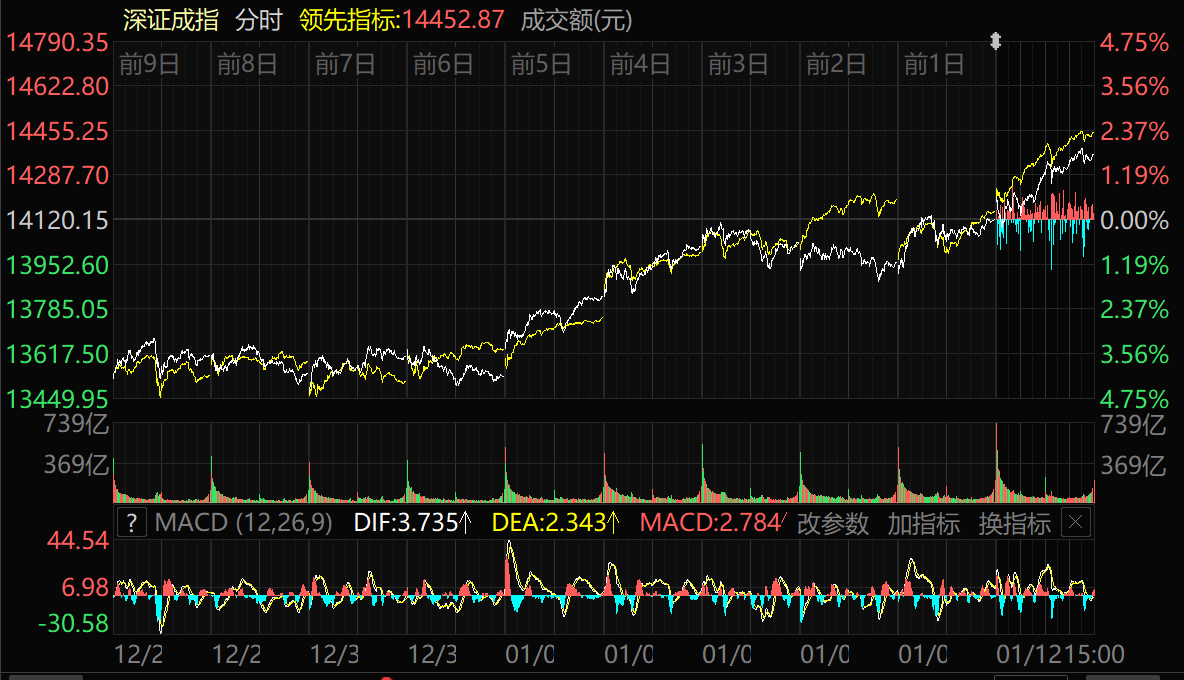The width and height of the screenshot is (1184, 680).
Task: Click 改参数 to modify MACD parameters
Action: (x=833, y=523)
